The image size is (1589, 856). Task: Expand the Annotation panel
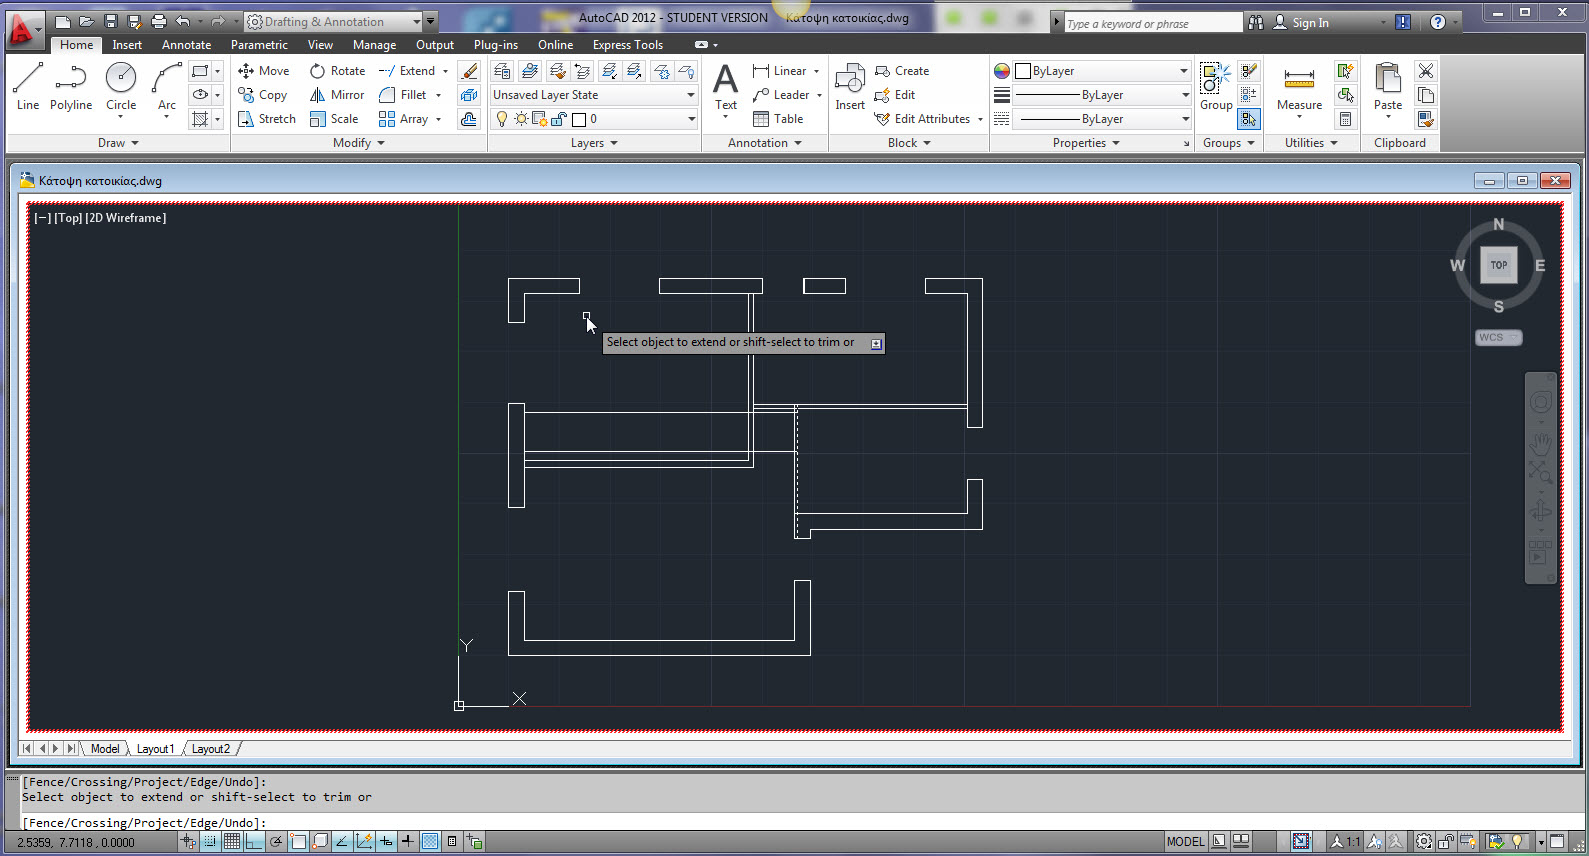click(765, 143)
